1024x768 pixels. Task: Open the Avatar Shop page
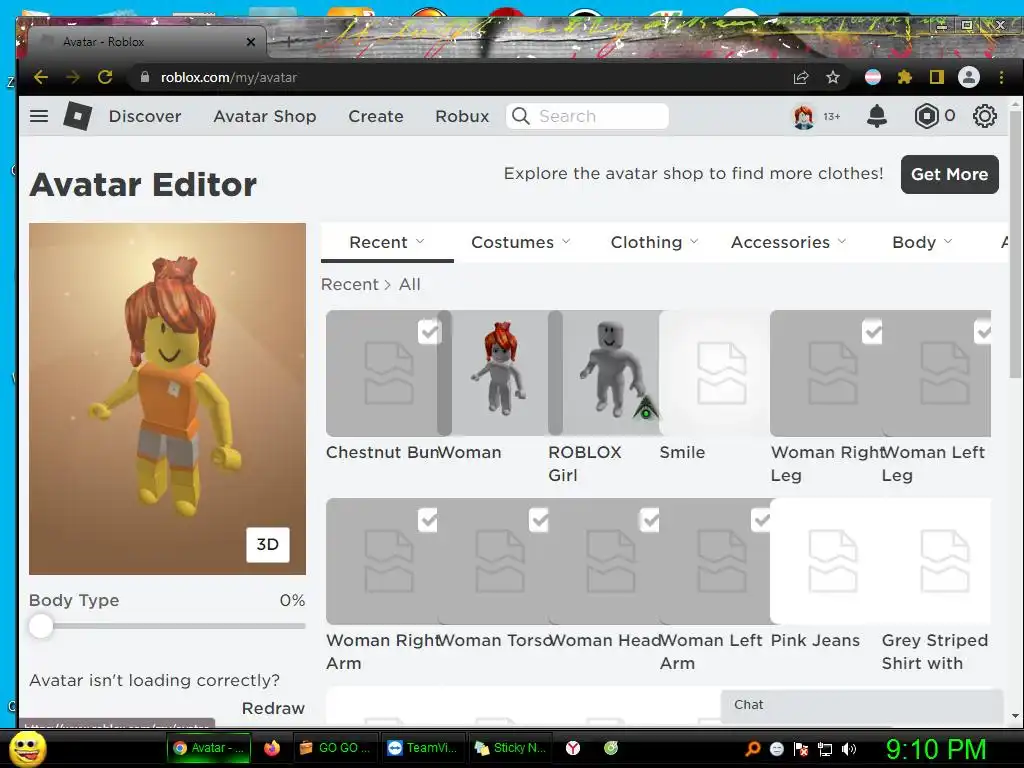tap(264, 116)
